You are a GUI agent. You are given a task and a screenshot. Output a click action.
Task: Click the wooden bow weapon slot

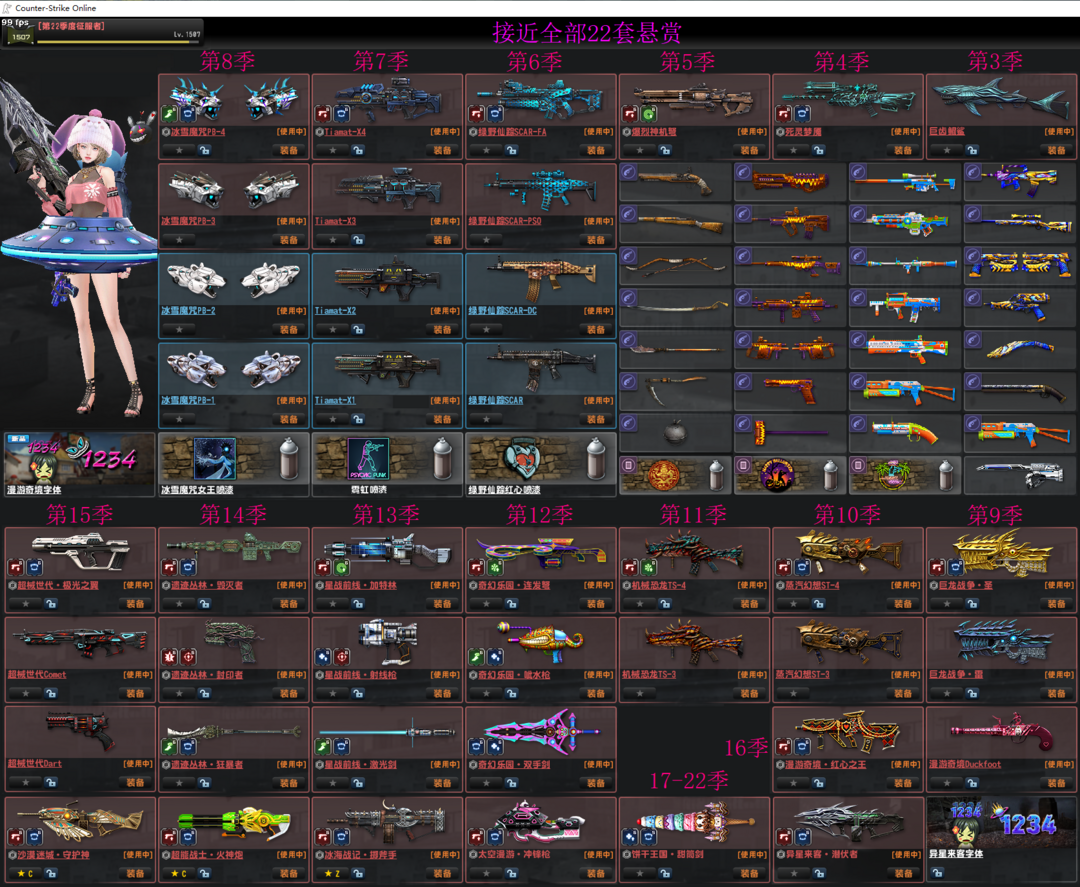click(676, 266)
